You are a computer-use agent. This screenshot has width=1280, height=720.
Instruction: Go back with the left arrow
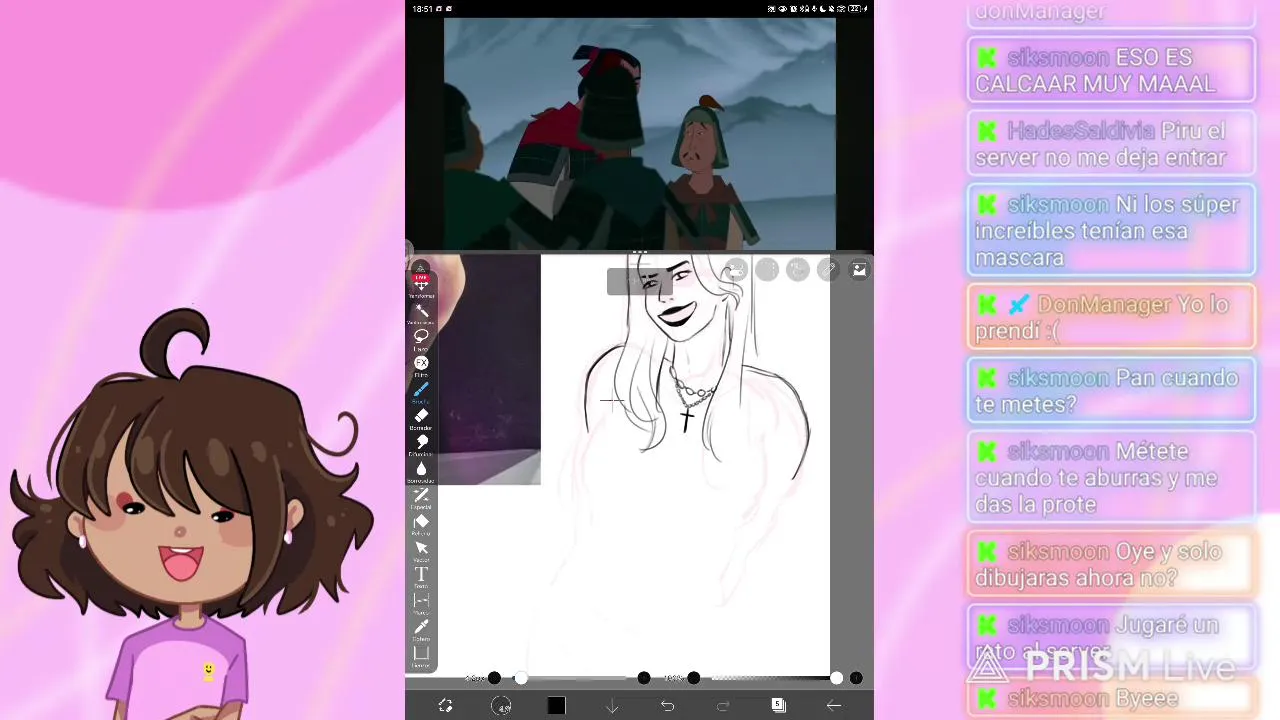click(x=833, y=705)
